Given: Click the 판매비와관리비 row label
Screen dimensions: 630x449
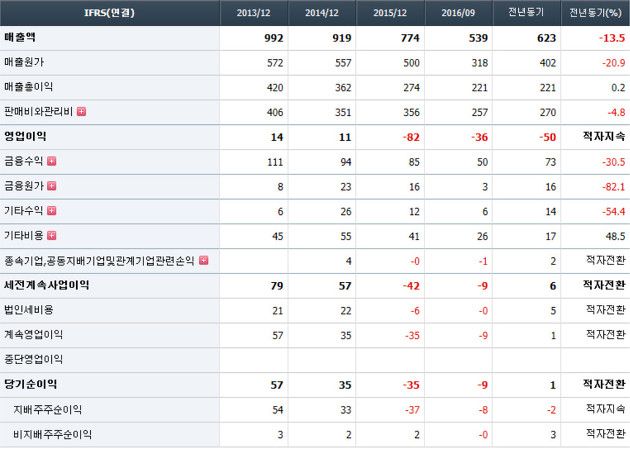Looking at the screenshot, I should (38, 111).
